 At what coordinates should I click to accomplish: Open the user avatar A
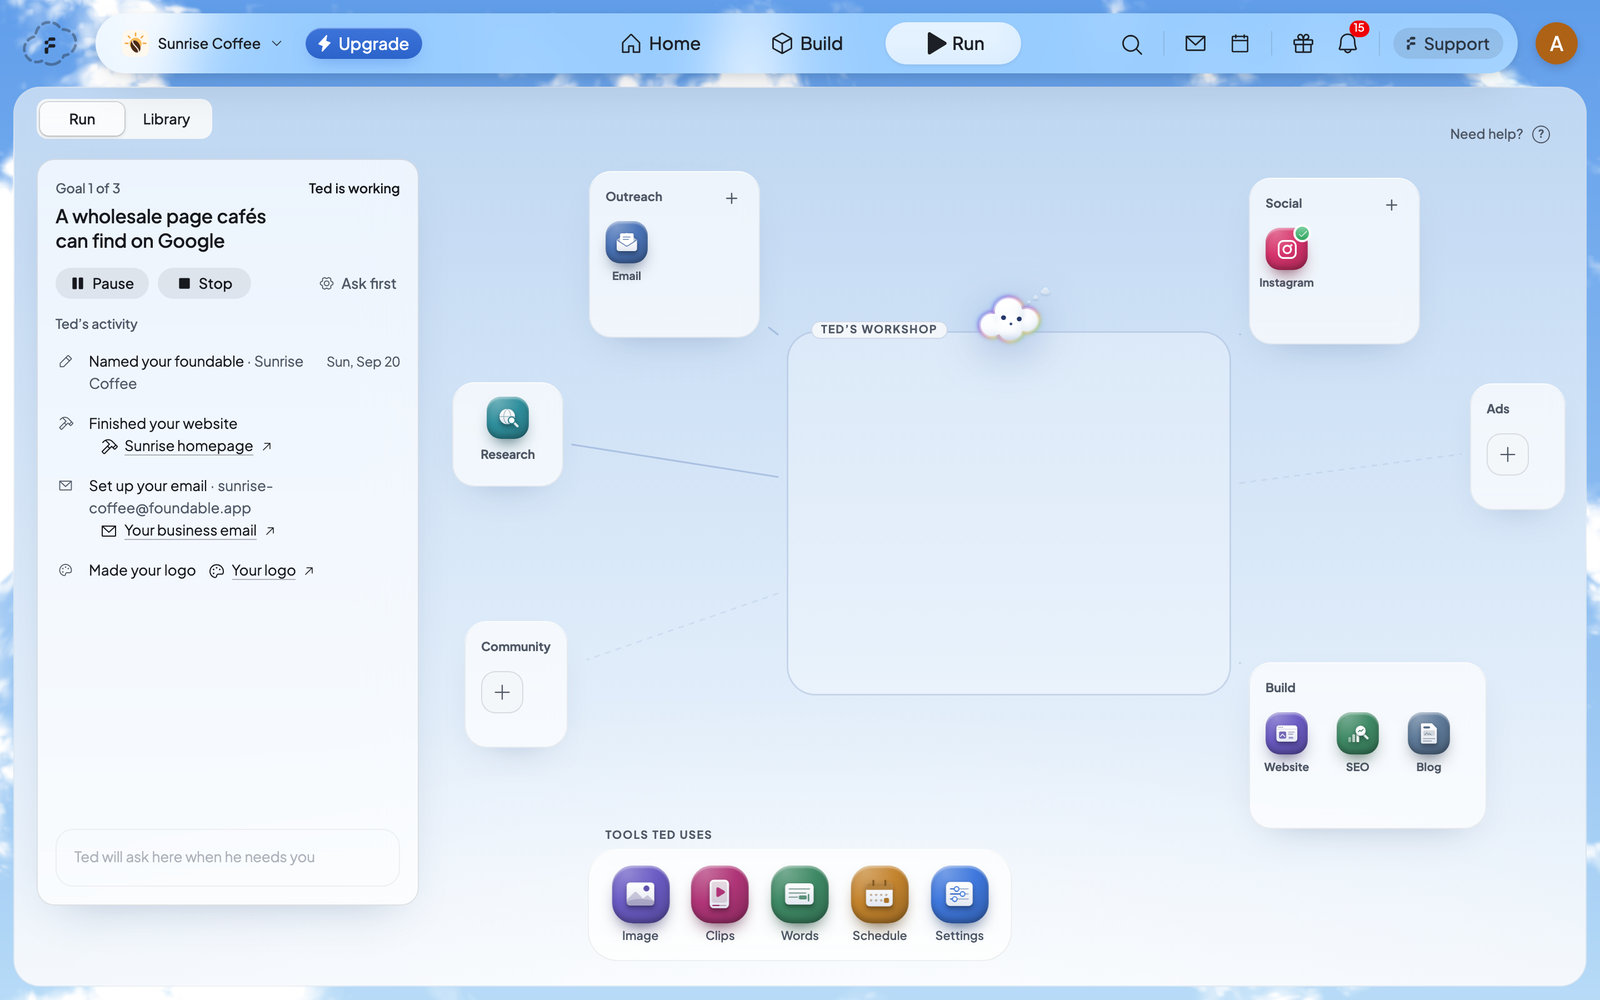[x=1556, y=44]
